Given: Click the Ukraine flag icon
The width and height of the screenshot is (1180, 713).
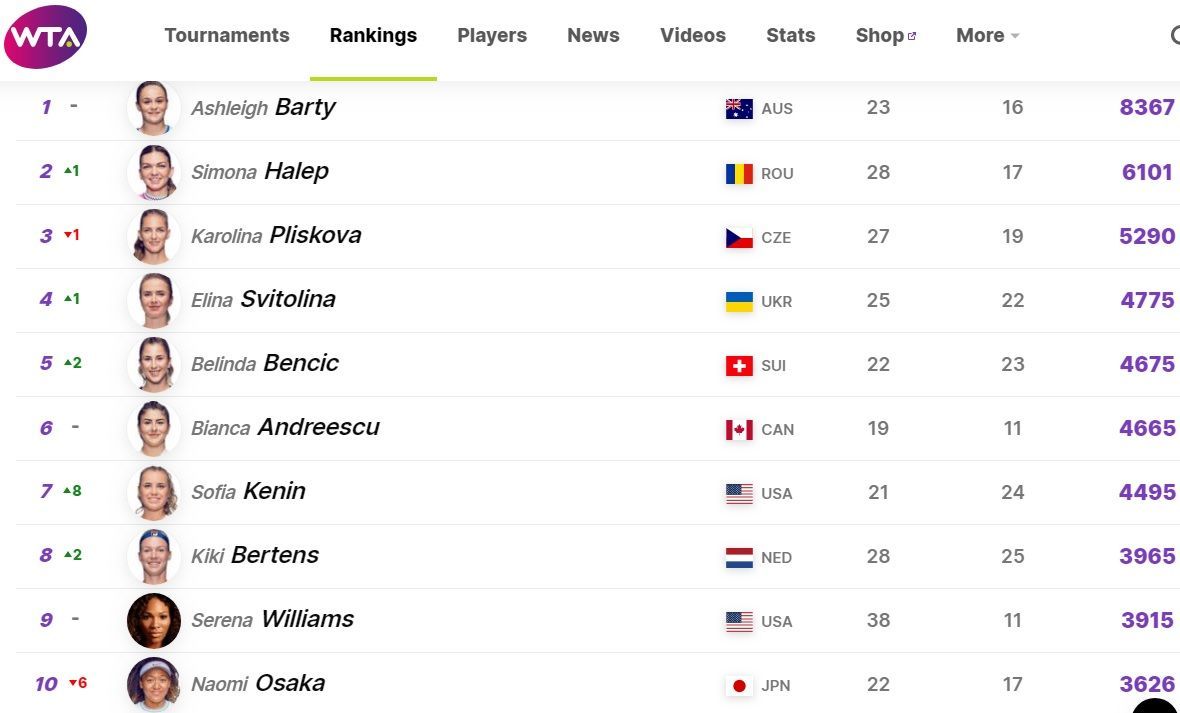Looking at the screenshot, I should point(739,301).
